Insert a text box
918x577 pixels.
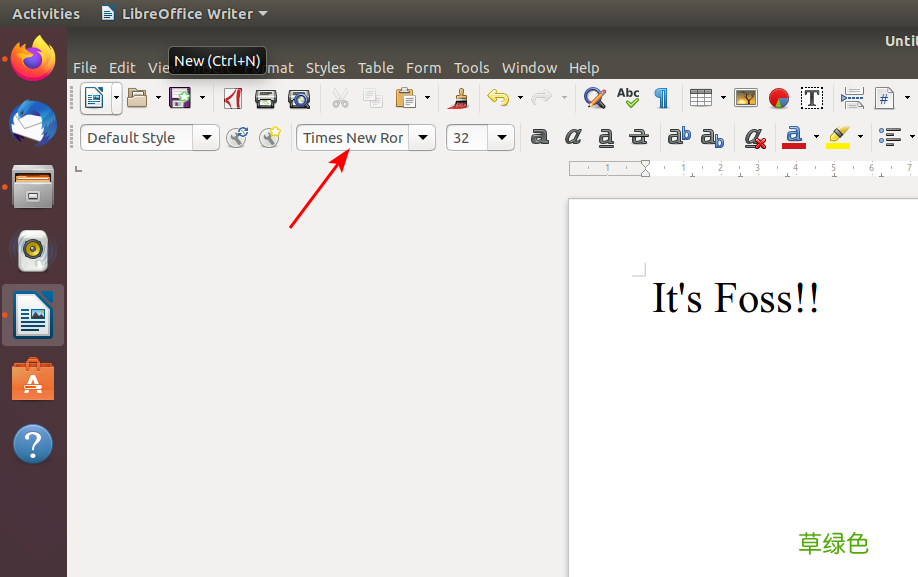[812, 98]
